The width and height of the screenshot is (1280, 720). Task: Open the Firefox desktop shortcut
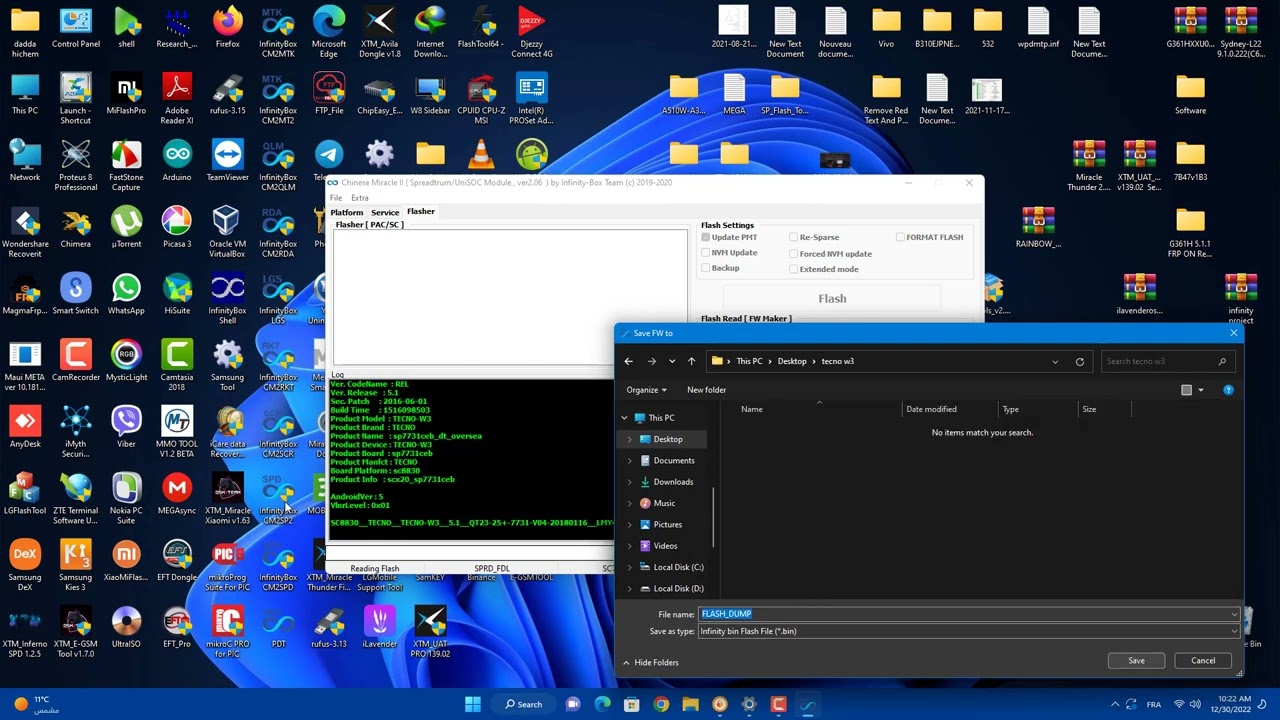tap(227, 28)
